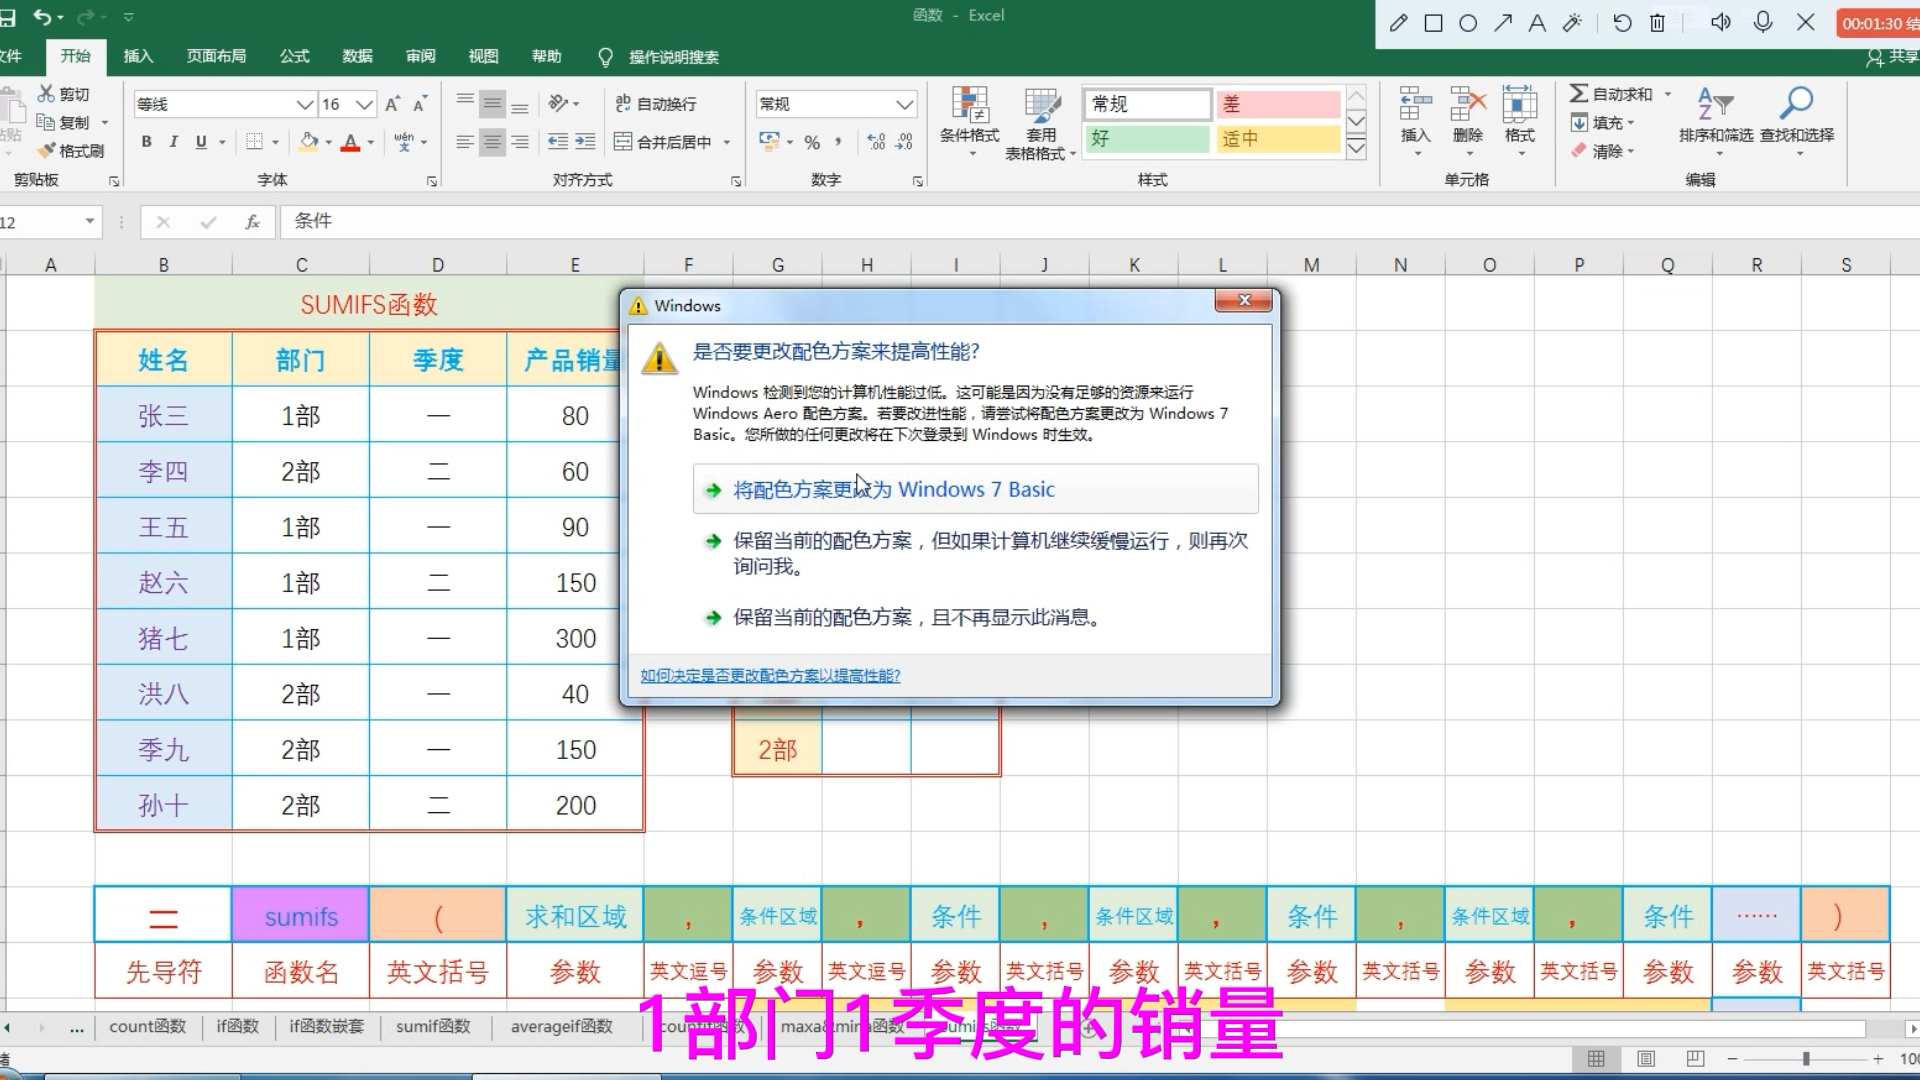Select the rectangle drawing tool in recorder toolbar
Image resolution: width=1920 pixels, height=1080 pixels.
1433,23
